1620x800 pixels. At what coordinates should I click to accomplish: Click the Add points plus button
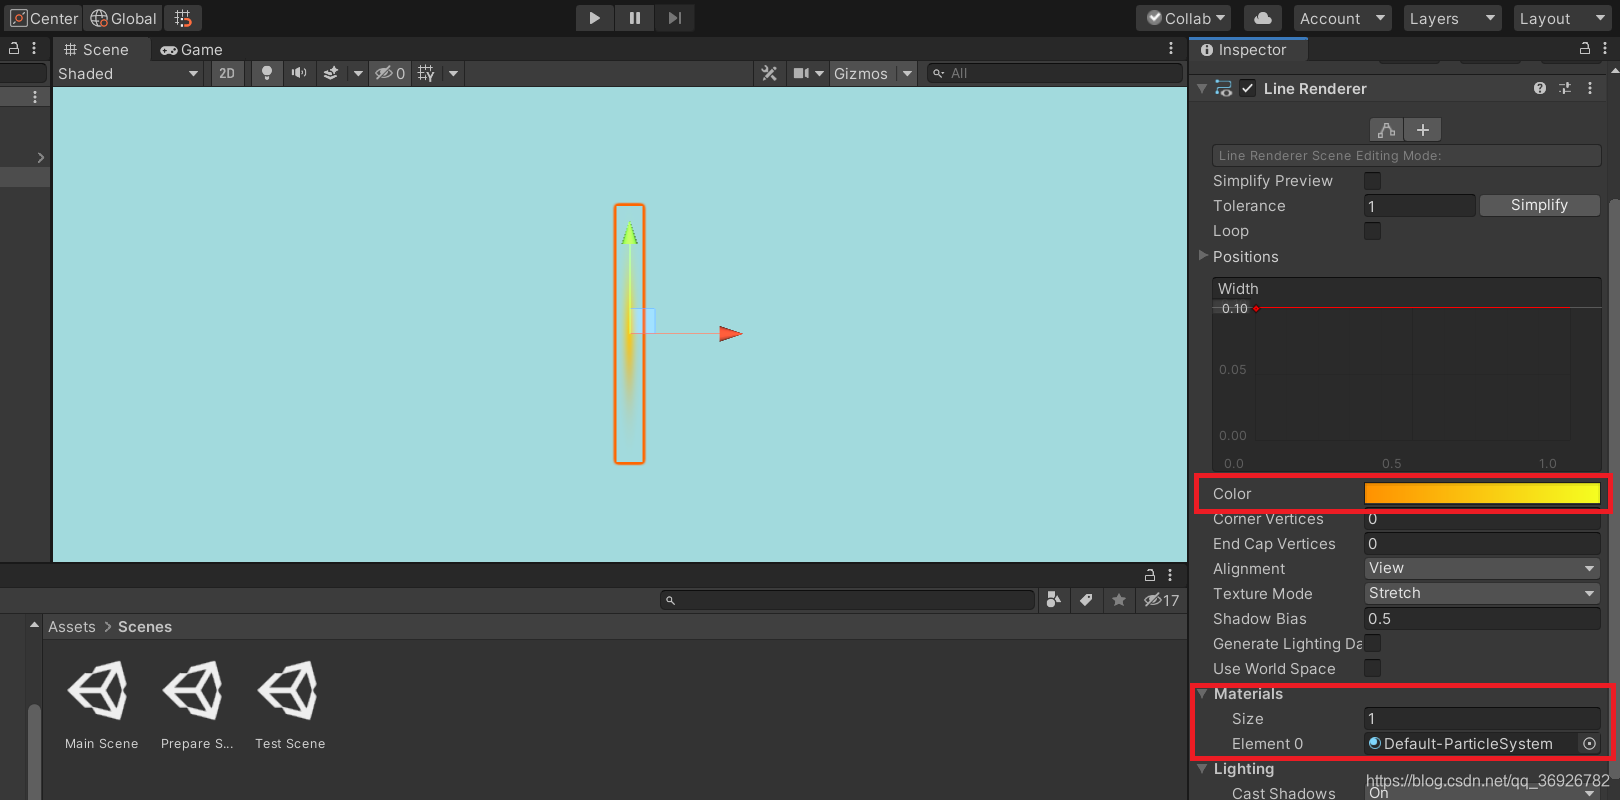1423,130
